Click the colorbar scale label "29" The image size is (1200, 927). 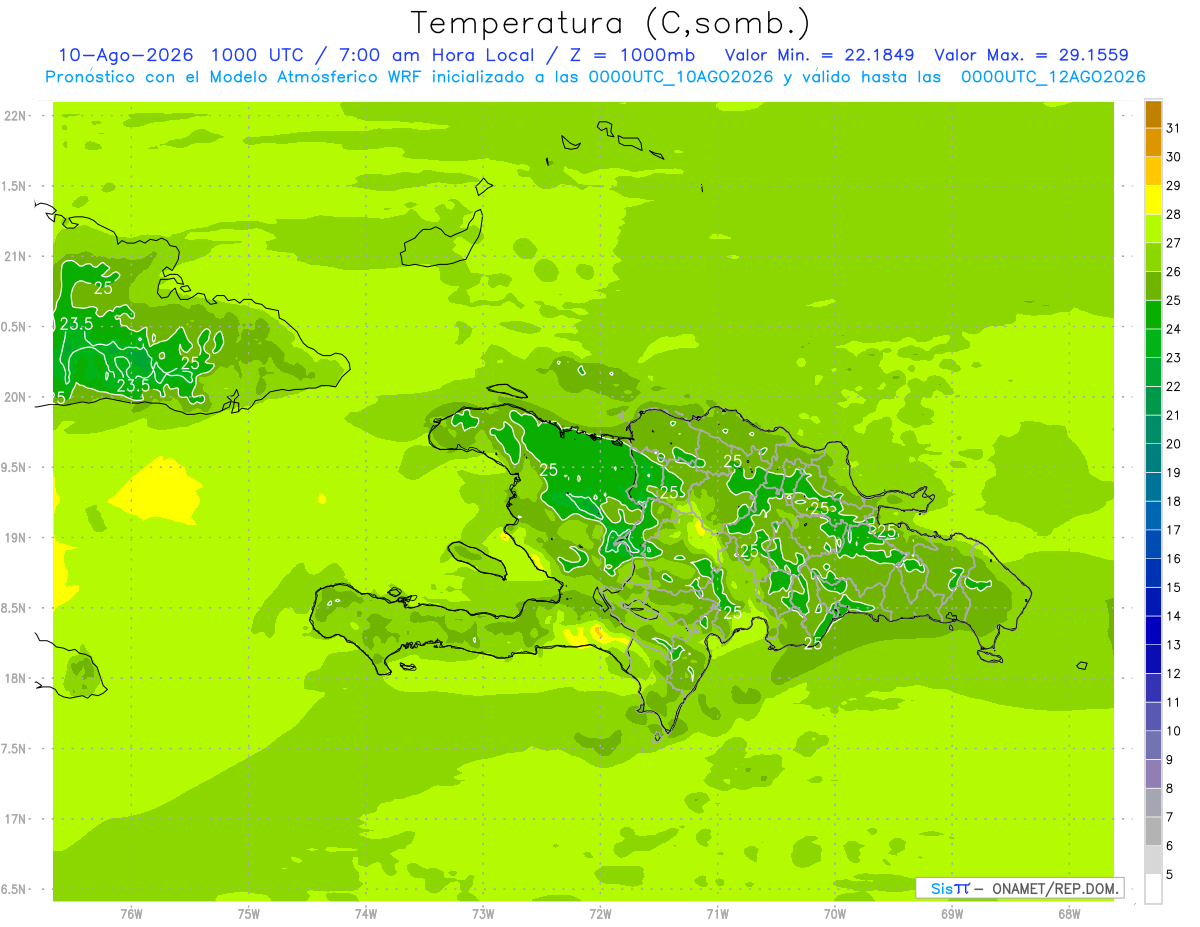pyautogui.click(x=1174, y=186)
